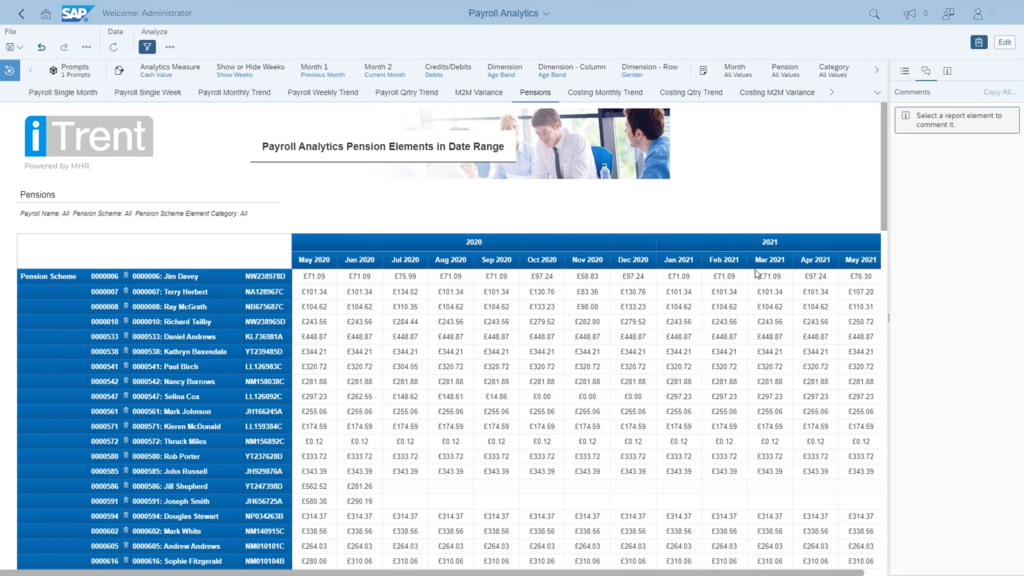Toggle Show or Hide Weeks control
Viewport: 1024px width, 576px height.
pos(250,70)
